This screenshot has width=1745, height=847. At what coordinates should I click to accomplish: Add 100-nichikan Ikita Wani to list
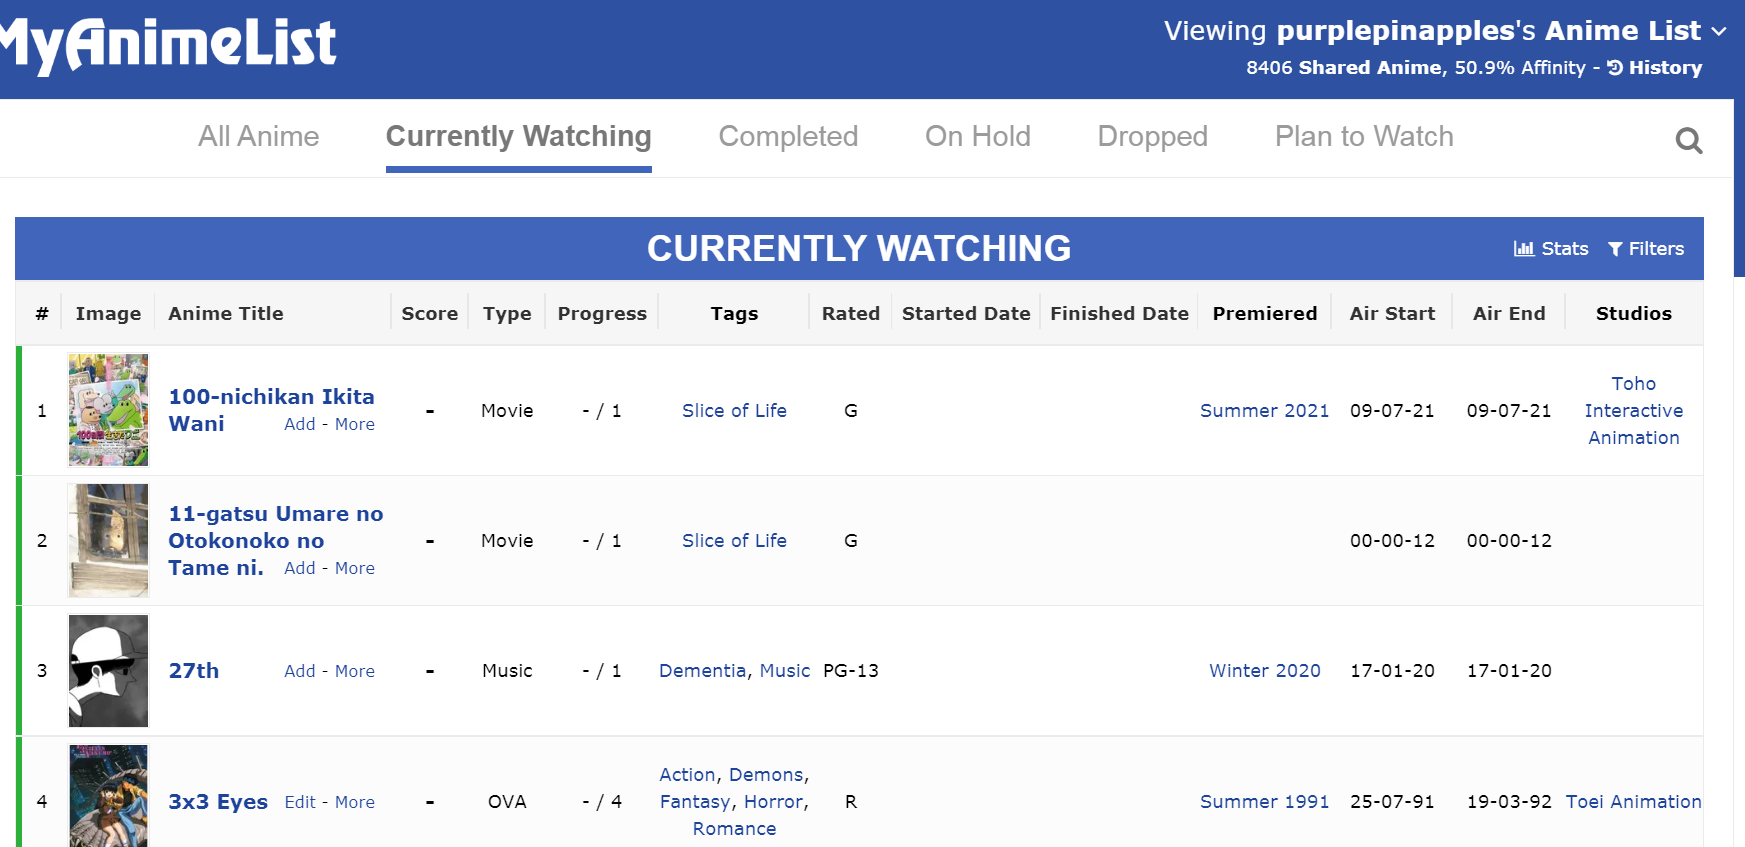pos(299,424)
